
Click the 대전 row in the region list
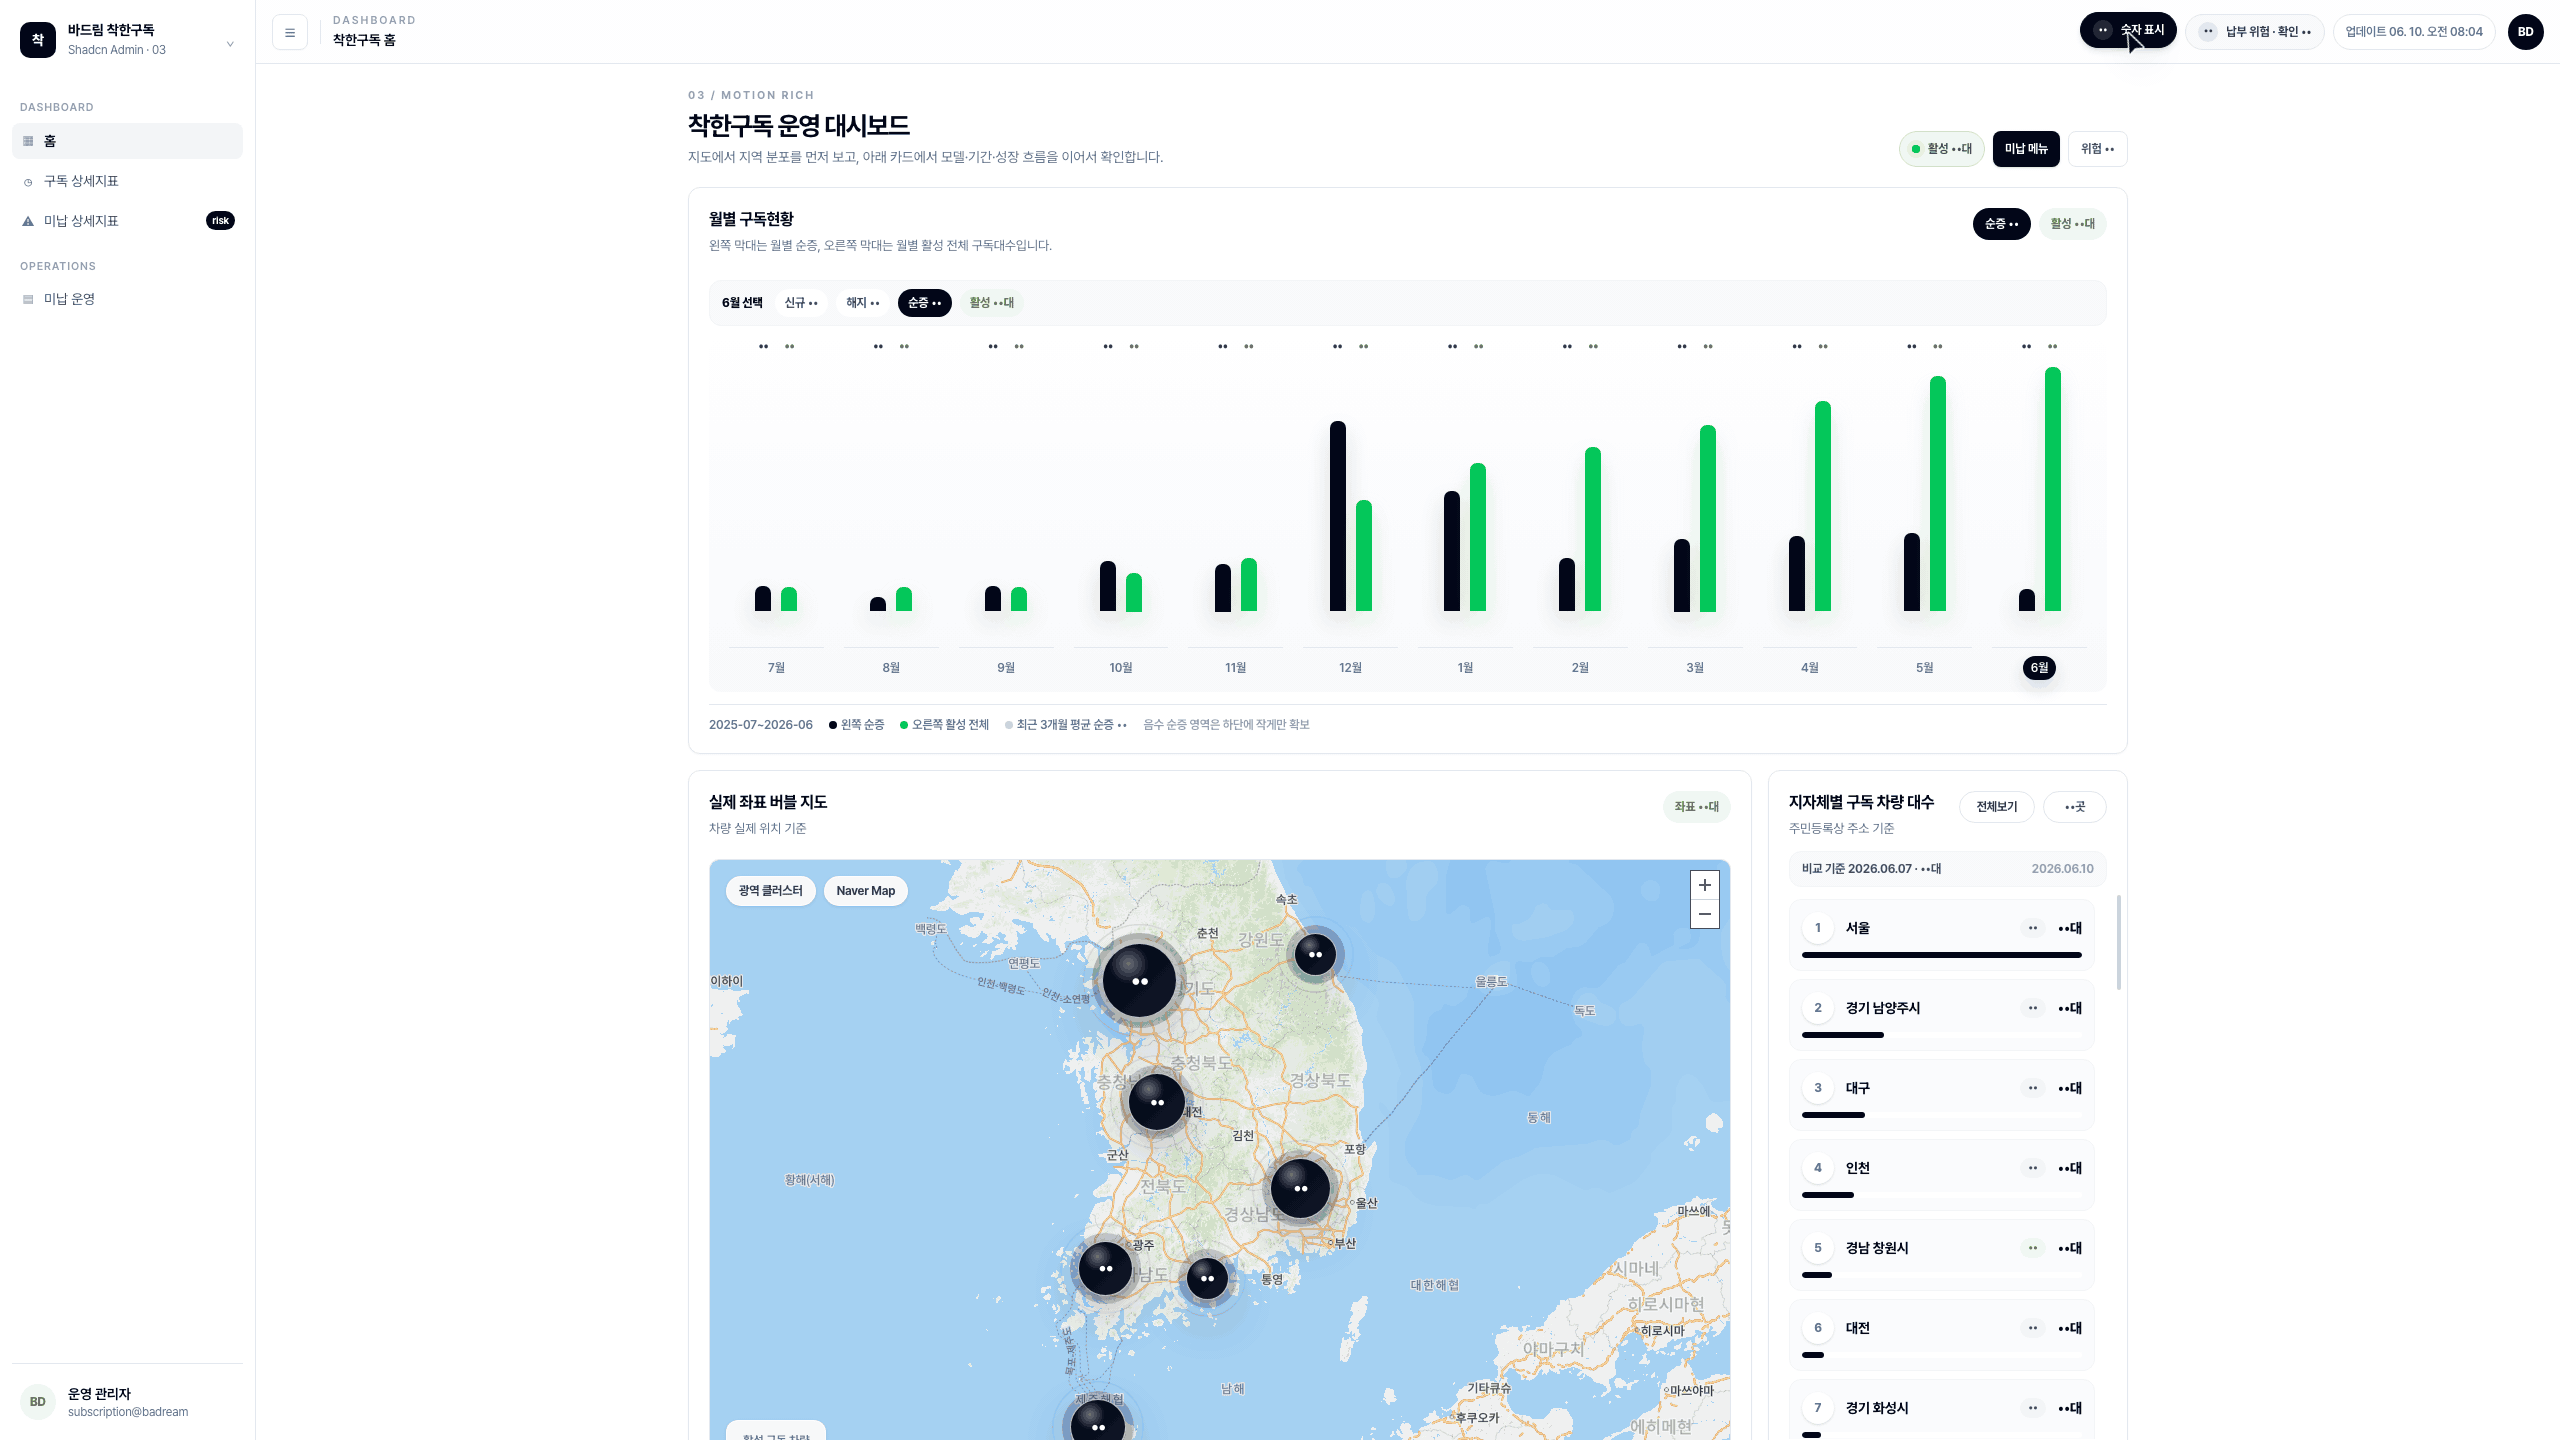[1942, 1335]
